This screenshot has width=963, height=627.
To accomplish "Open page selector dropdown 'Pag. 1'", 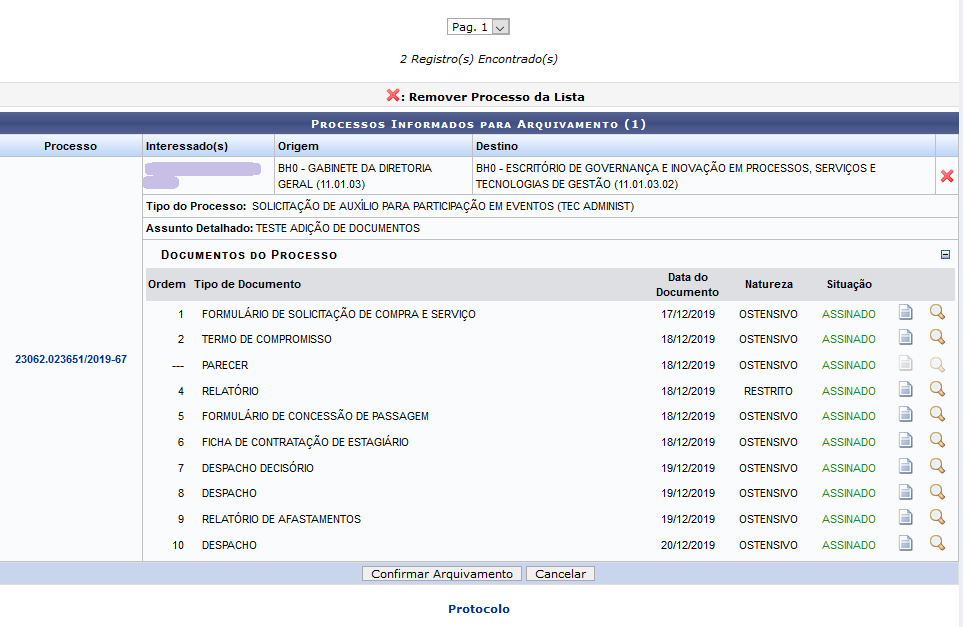I will coord(478,27).
